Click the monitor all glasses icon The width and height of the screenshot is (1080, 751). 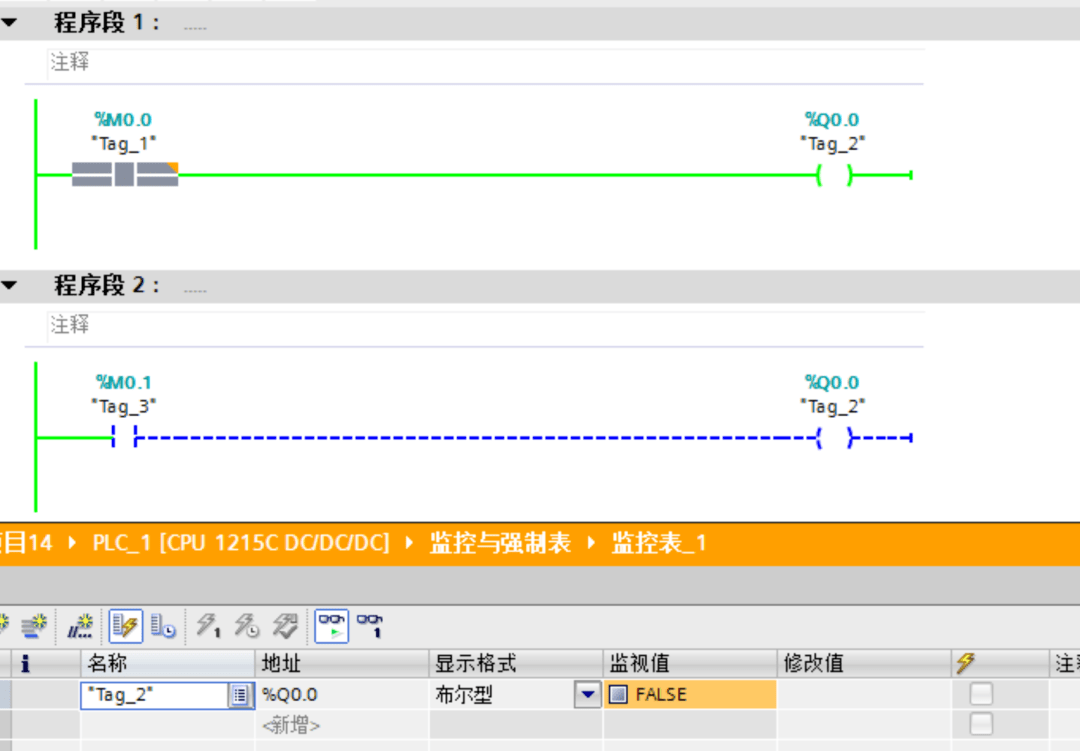click(x=332, y=626)
